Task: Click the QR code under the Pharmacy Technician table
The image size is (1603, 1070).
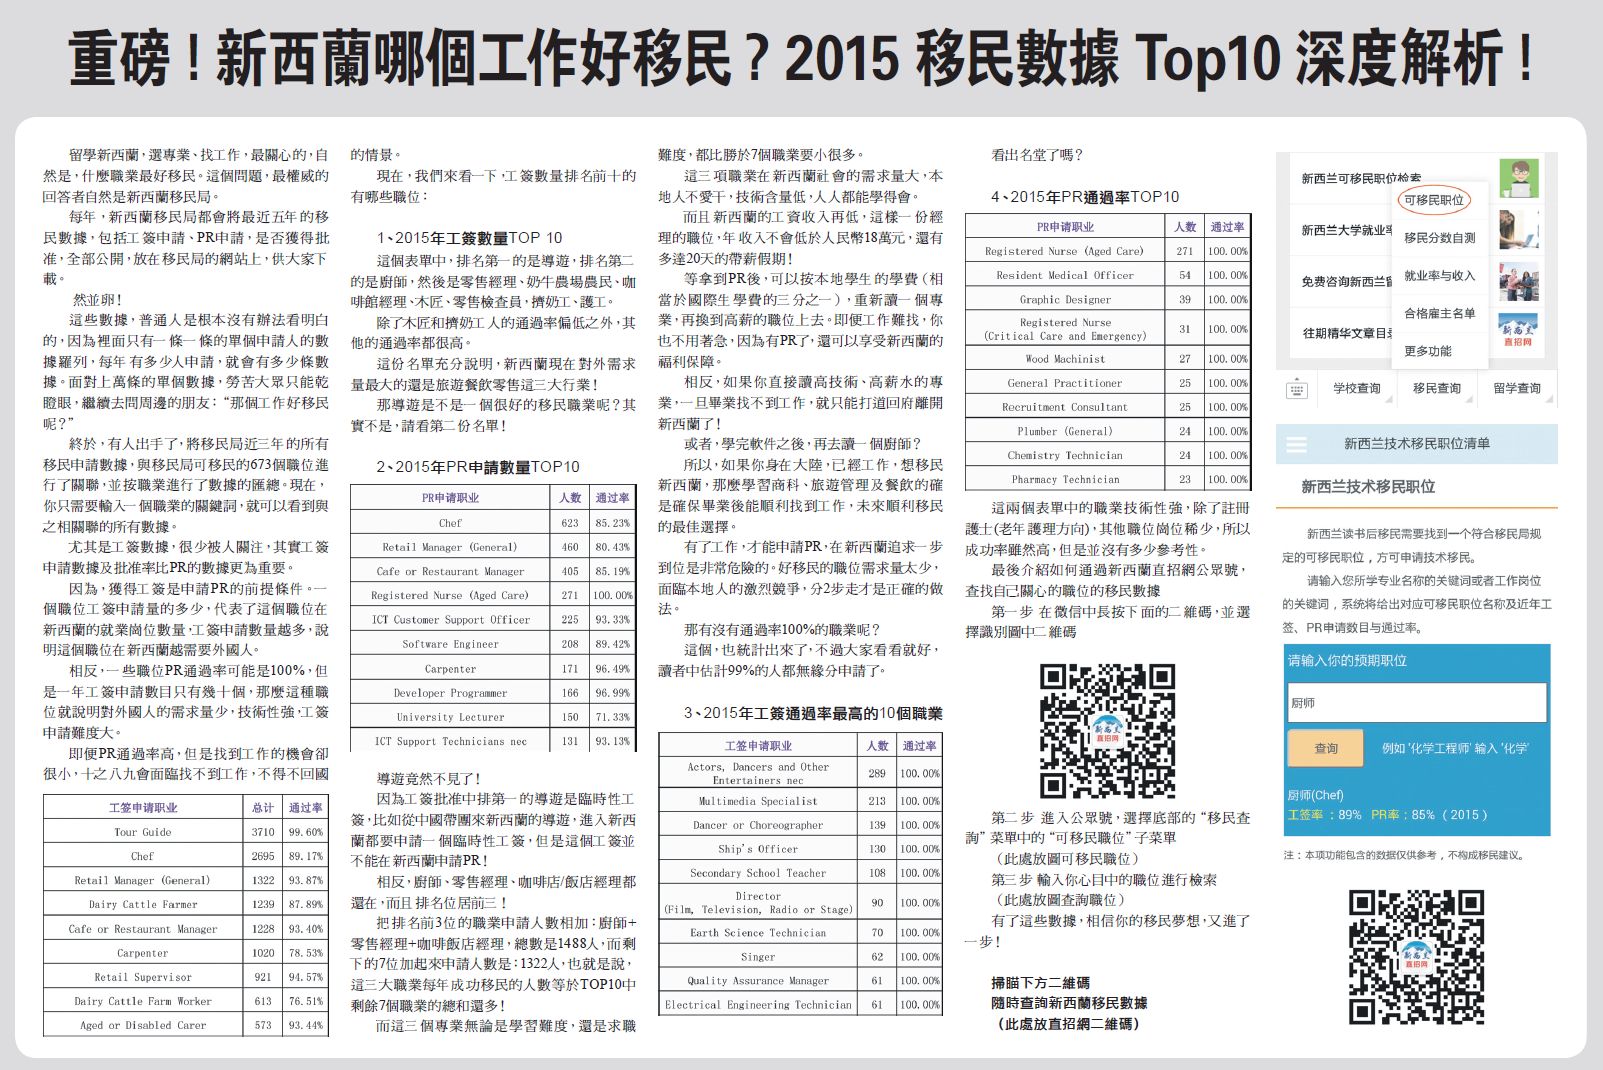Action: pos(1107,730)
